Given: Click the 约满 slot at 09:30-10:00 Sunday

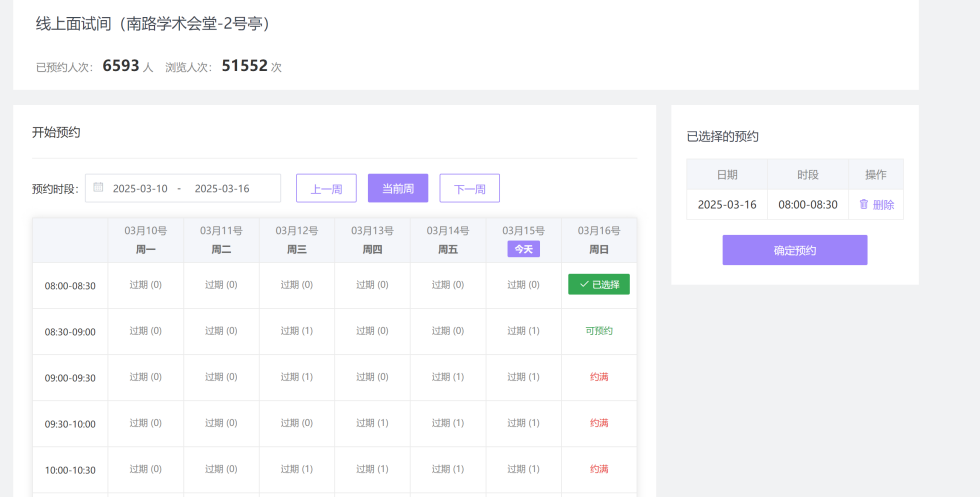Looking at the screenshot, I should coord(598,423).
